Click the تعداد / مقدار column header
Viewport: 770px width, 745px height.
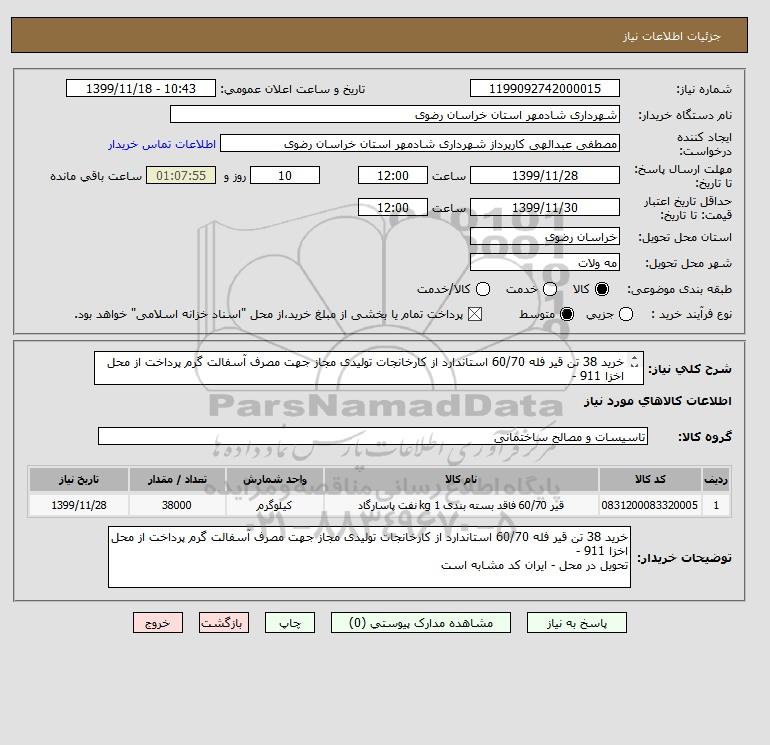pyautogui.click(x=177, y=479)
